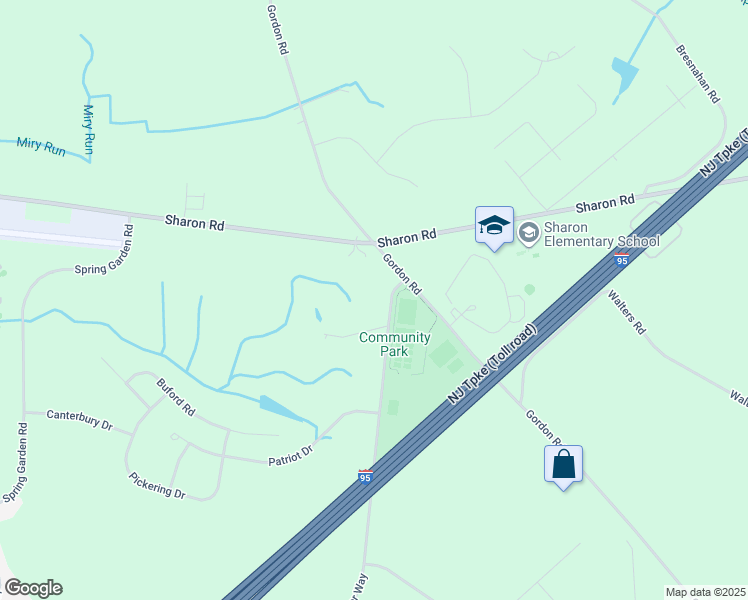The image size is (748, 600).
Task: Click the Bresnahan Rd street label
Action: [697, 74]
